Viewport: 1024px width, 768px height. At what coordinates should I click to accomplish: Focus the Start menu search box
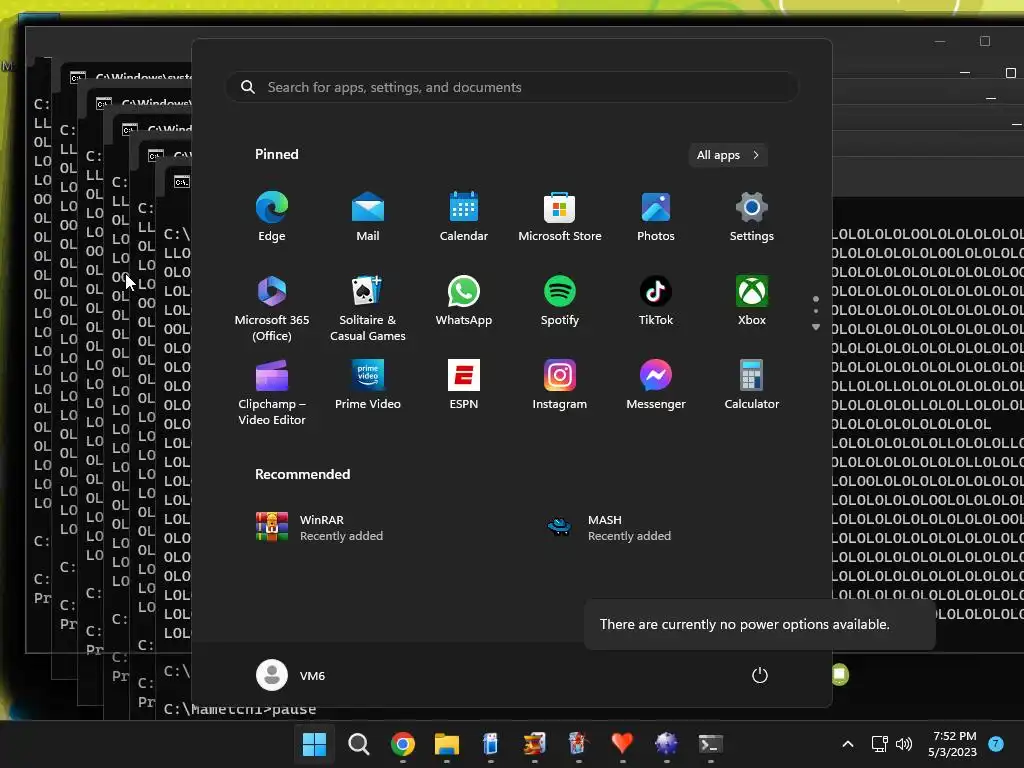[x=512, y=87]
